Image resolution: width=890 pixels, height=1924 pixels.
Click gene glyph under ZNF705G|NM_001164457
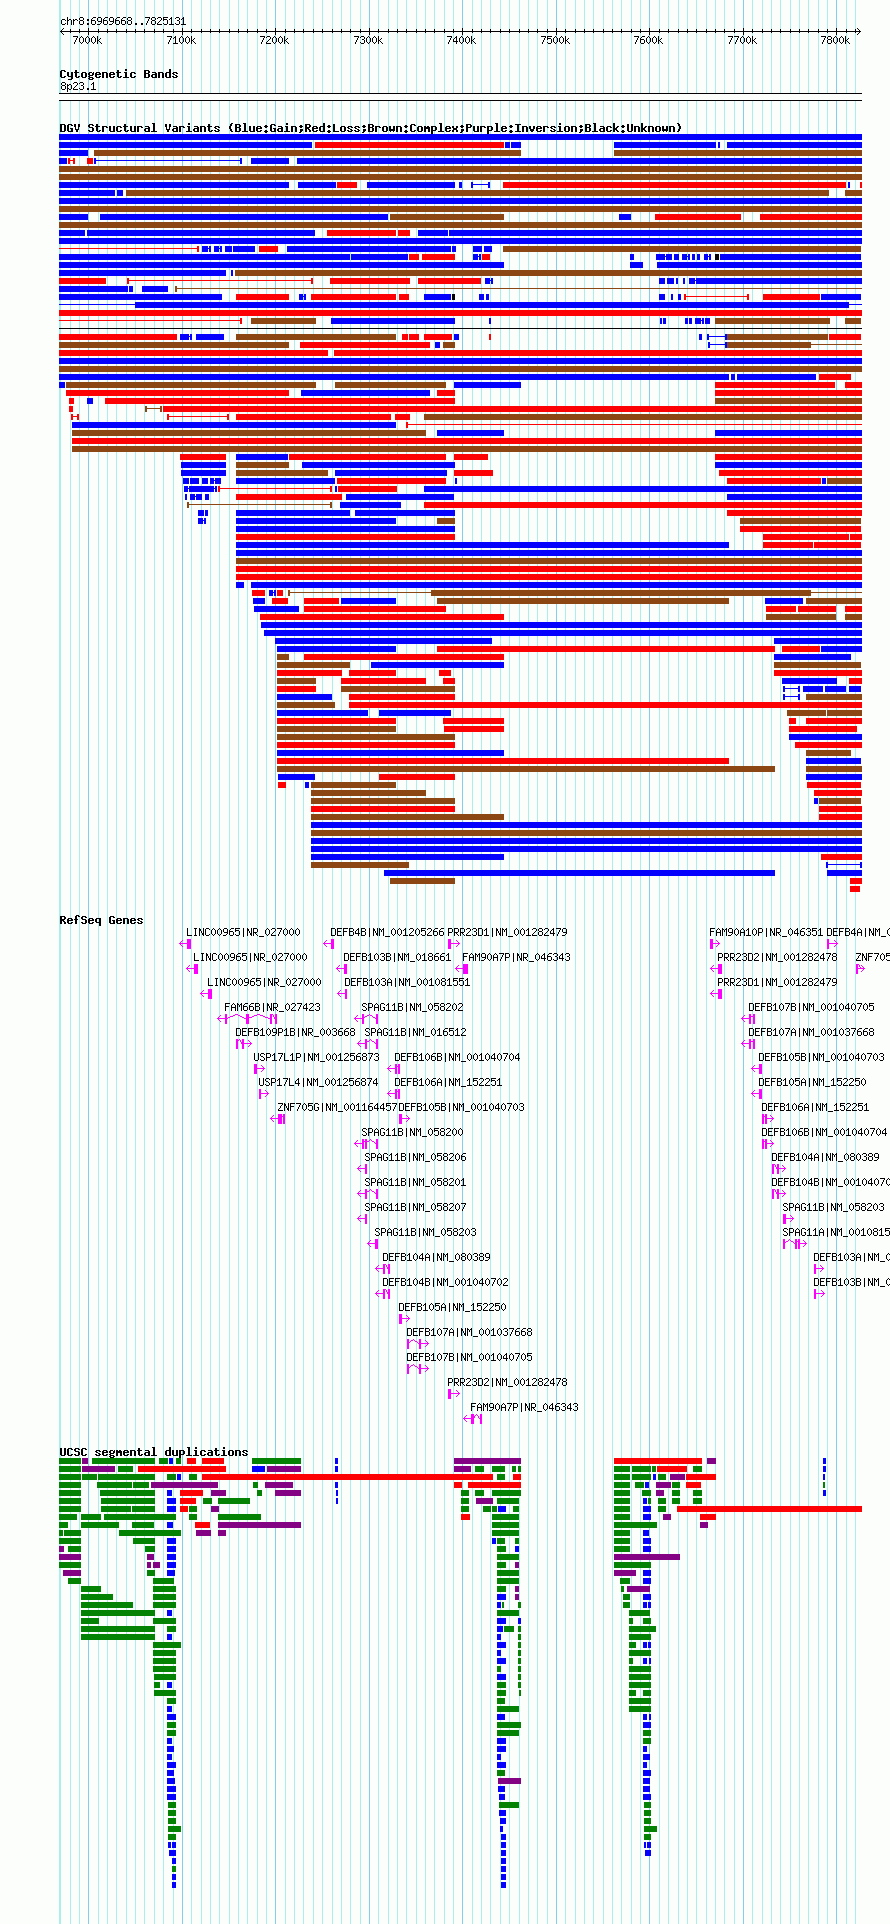point(278,1119)
